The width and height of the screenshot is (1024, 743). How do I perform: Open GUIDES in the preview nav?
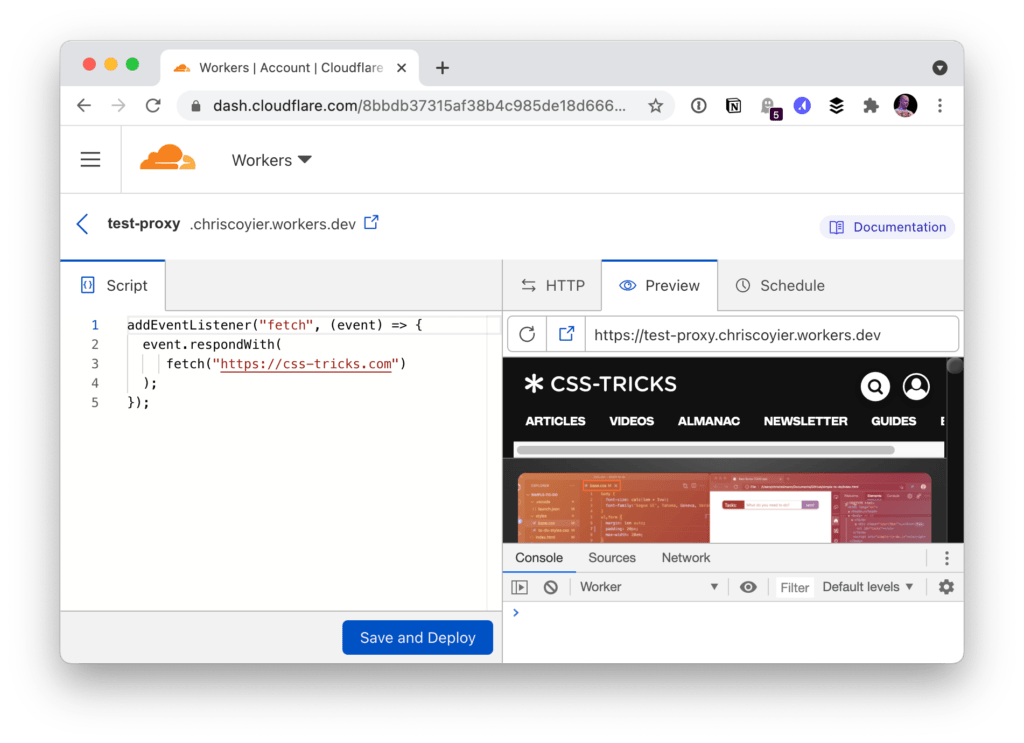[893, 421]
